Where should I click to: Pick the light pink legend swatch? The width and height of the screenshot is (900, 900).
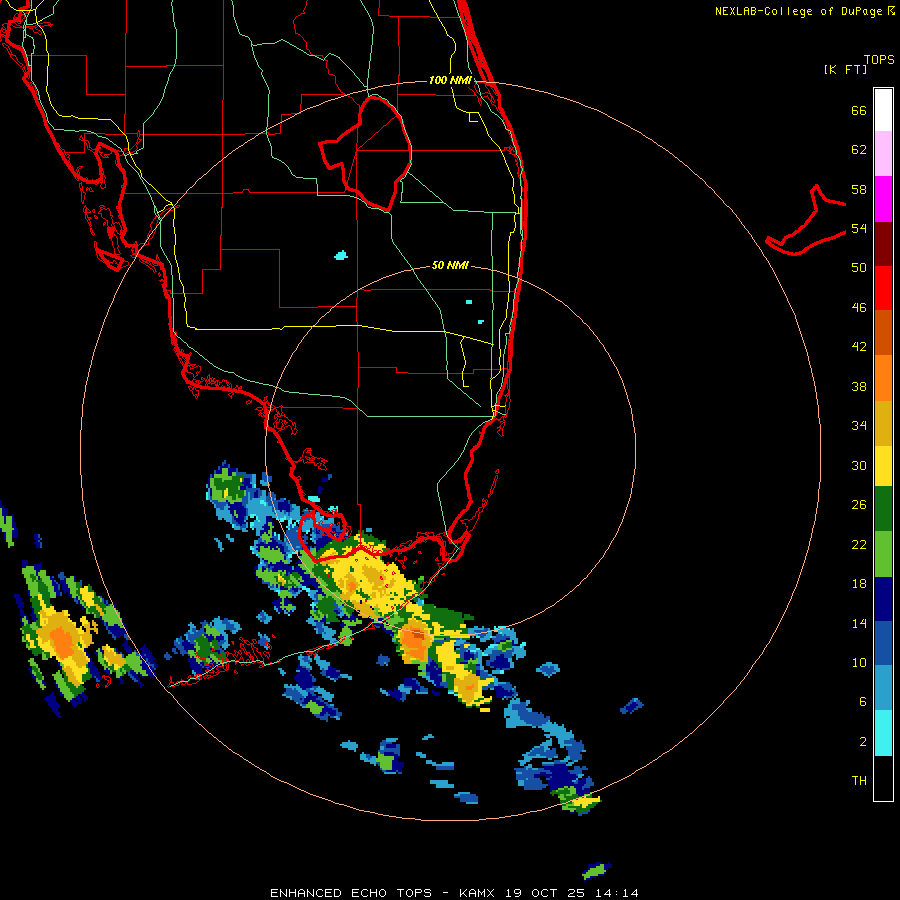(x=883, y=154)
